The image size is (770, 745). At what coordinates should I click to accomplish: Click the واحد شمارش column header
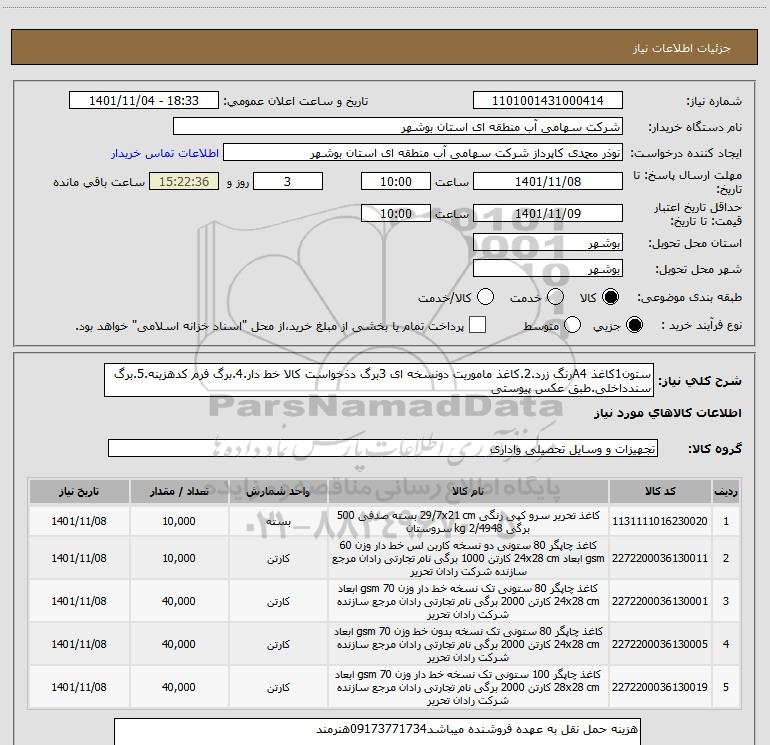click(278, 492)
